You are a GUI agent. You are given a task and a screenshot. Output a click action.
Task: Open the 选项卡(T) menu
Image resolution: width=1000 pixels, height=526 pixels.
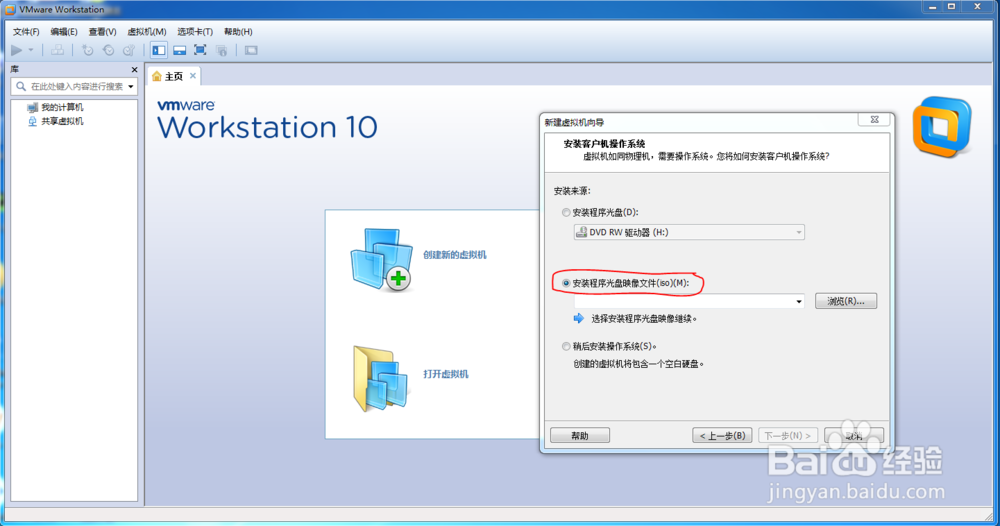click(x=195, y=32)
